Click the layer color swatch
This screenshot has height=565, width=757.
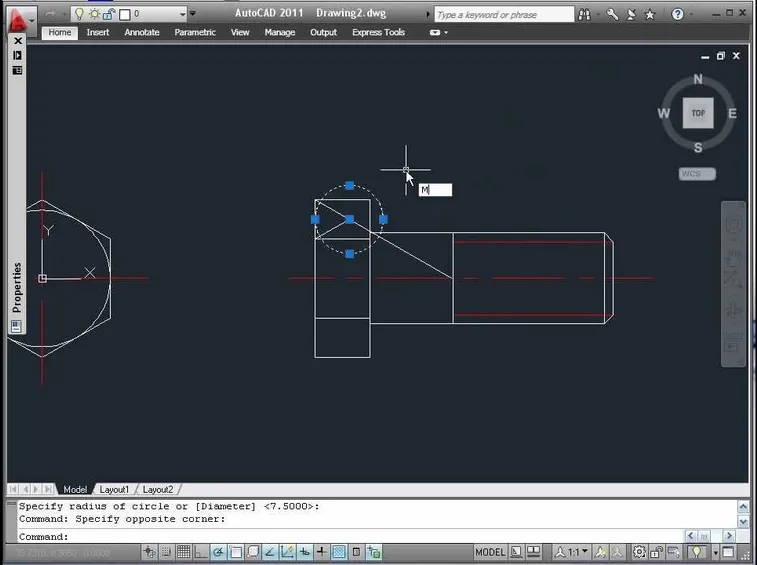click(x=125, y=14)
